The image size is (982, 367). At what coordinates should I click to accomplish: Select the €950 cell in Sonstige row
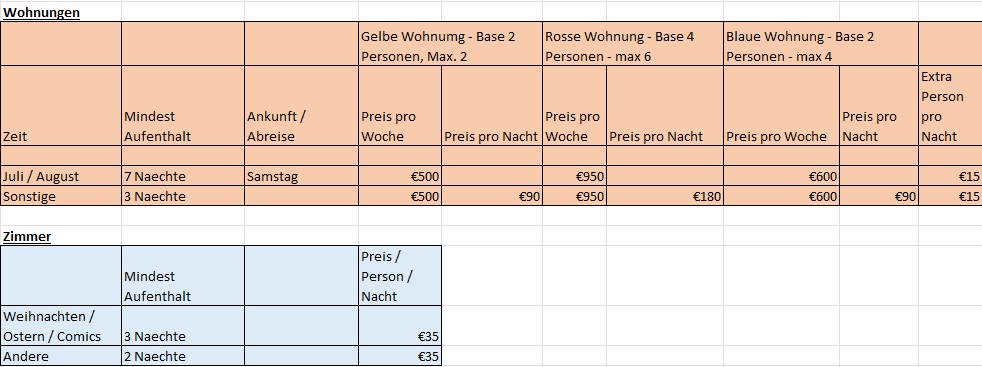[574, 196]
